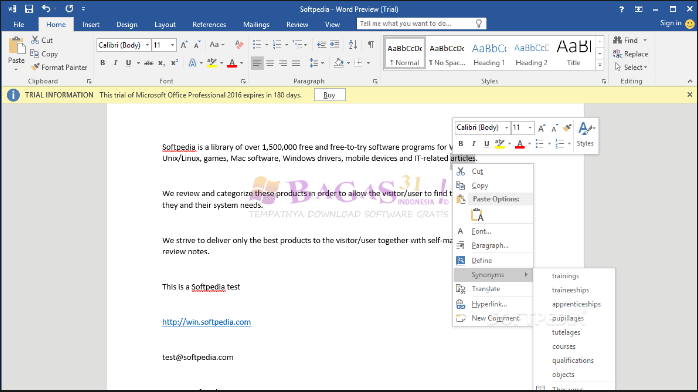Image resolution: width=698 pixels, height=392 pixels.
Task: Undo the last action in the title bar
Action: click(x=46, y=9)
